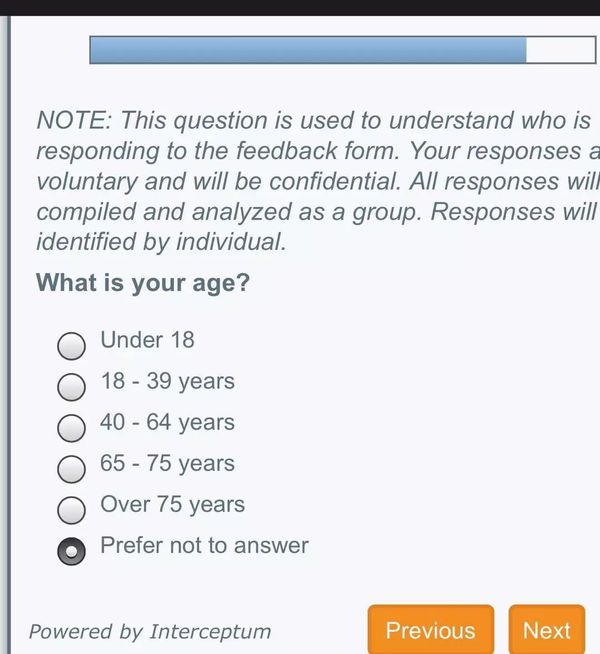This screenshot has width=600, height=654.
Task: Click the "Over 75 years" label text
Action: 172,504
